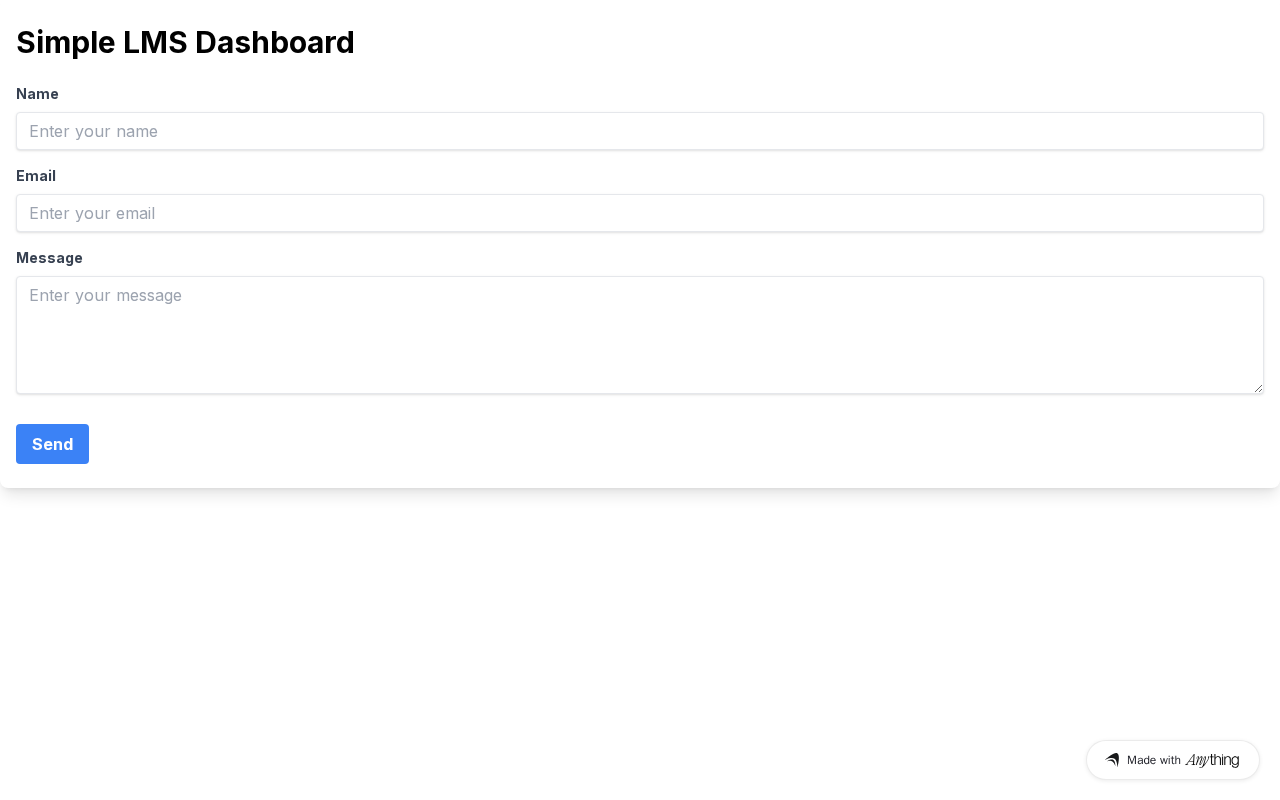Screen dimensions: 1280x800
Task: Click the blue Send button
Action: (52, 444)
